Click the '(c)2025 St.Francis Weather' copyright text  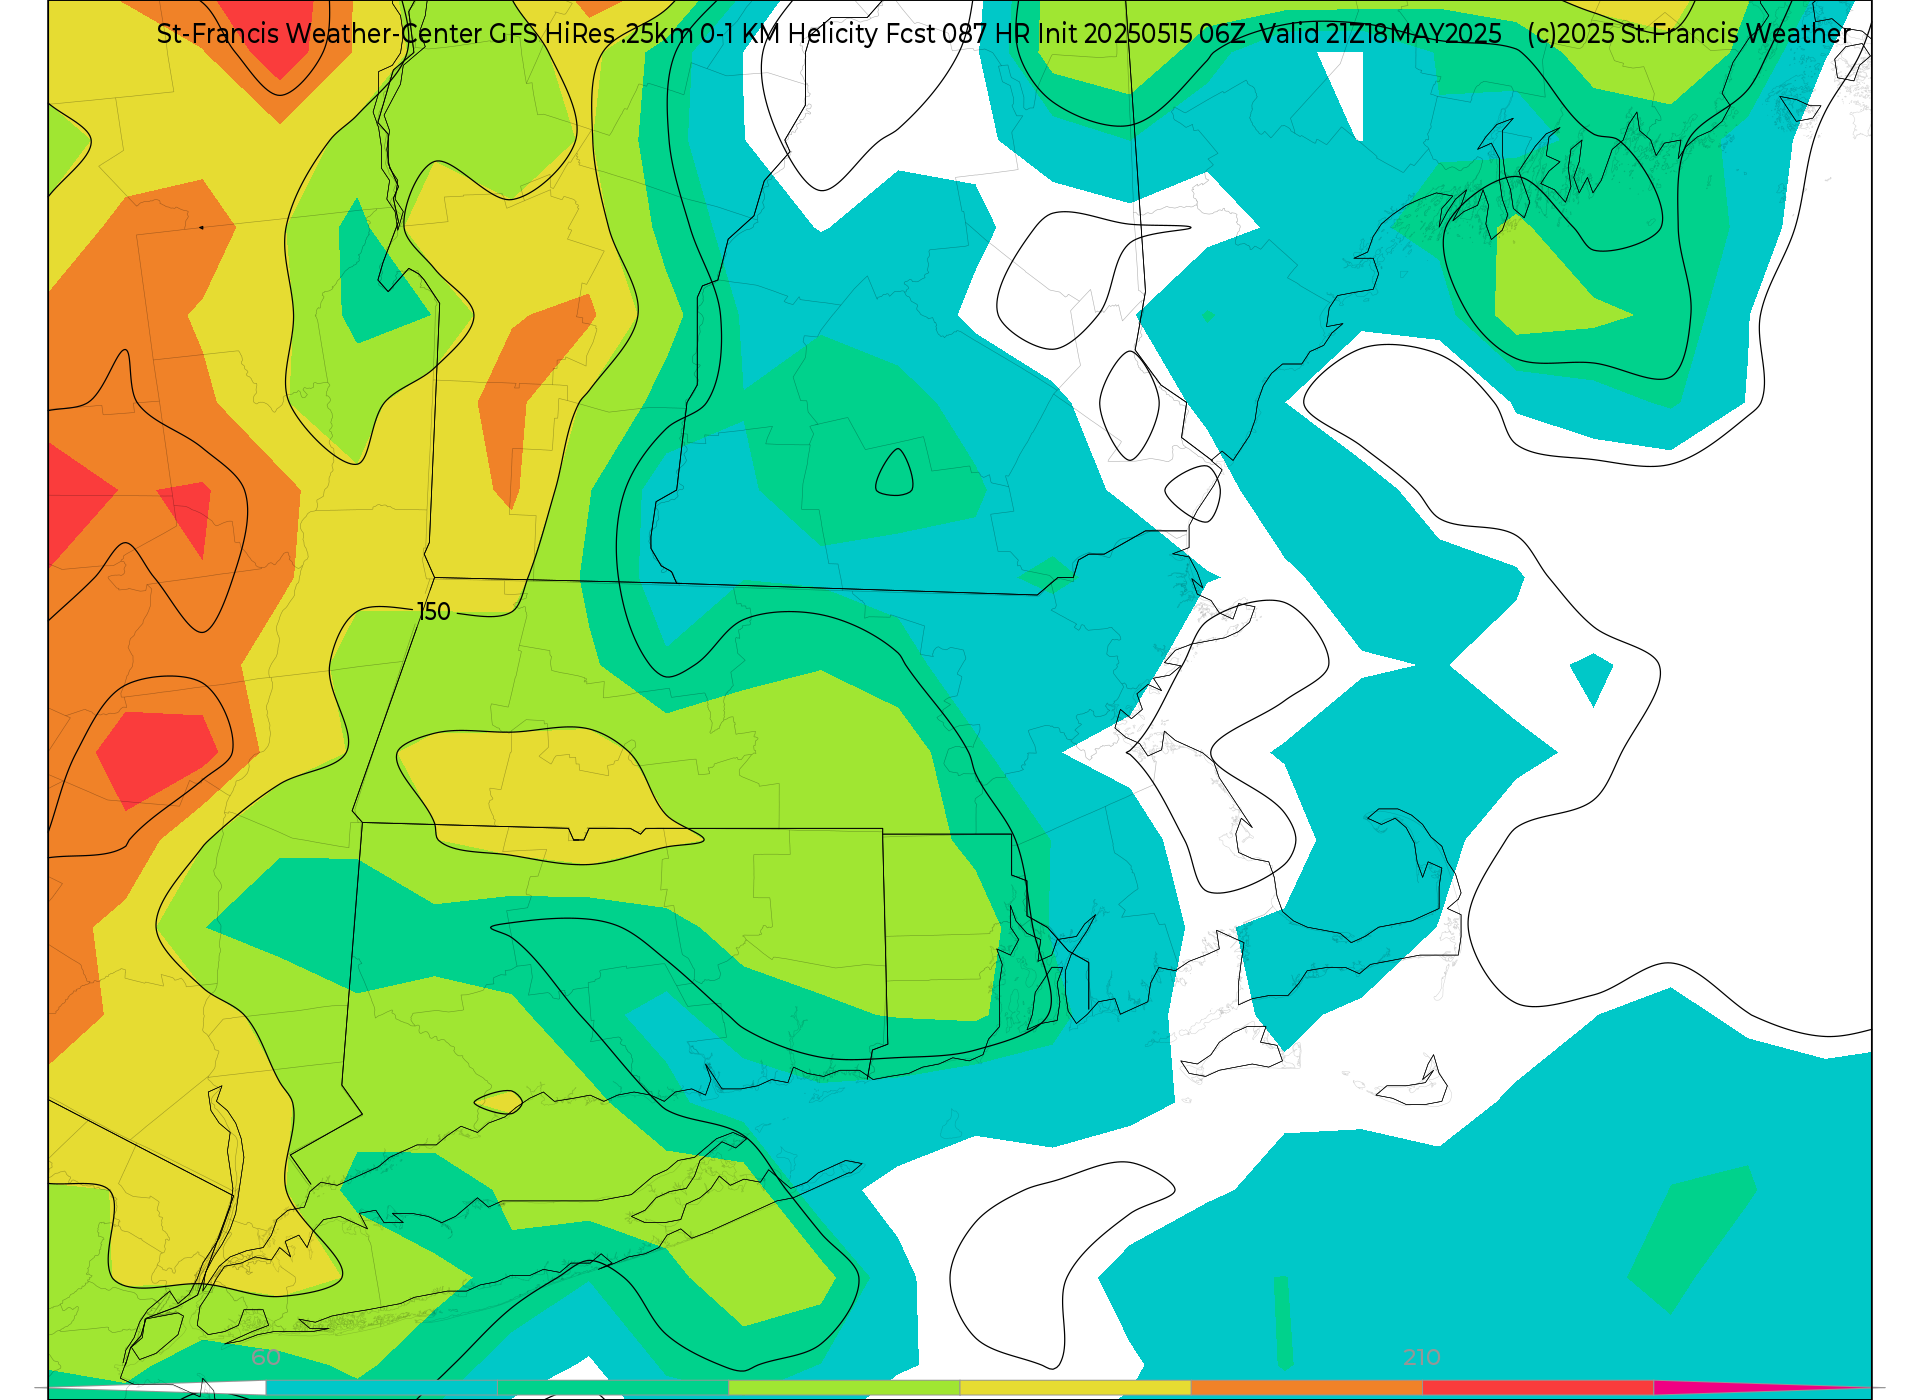click(1688, 34)
